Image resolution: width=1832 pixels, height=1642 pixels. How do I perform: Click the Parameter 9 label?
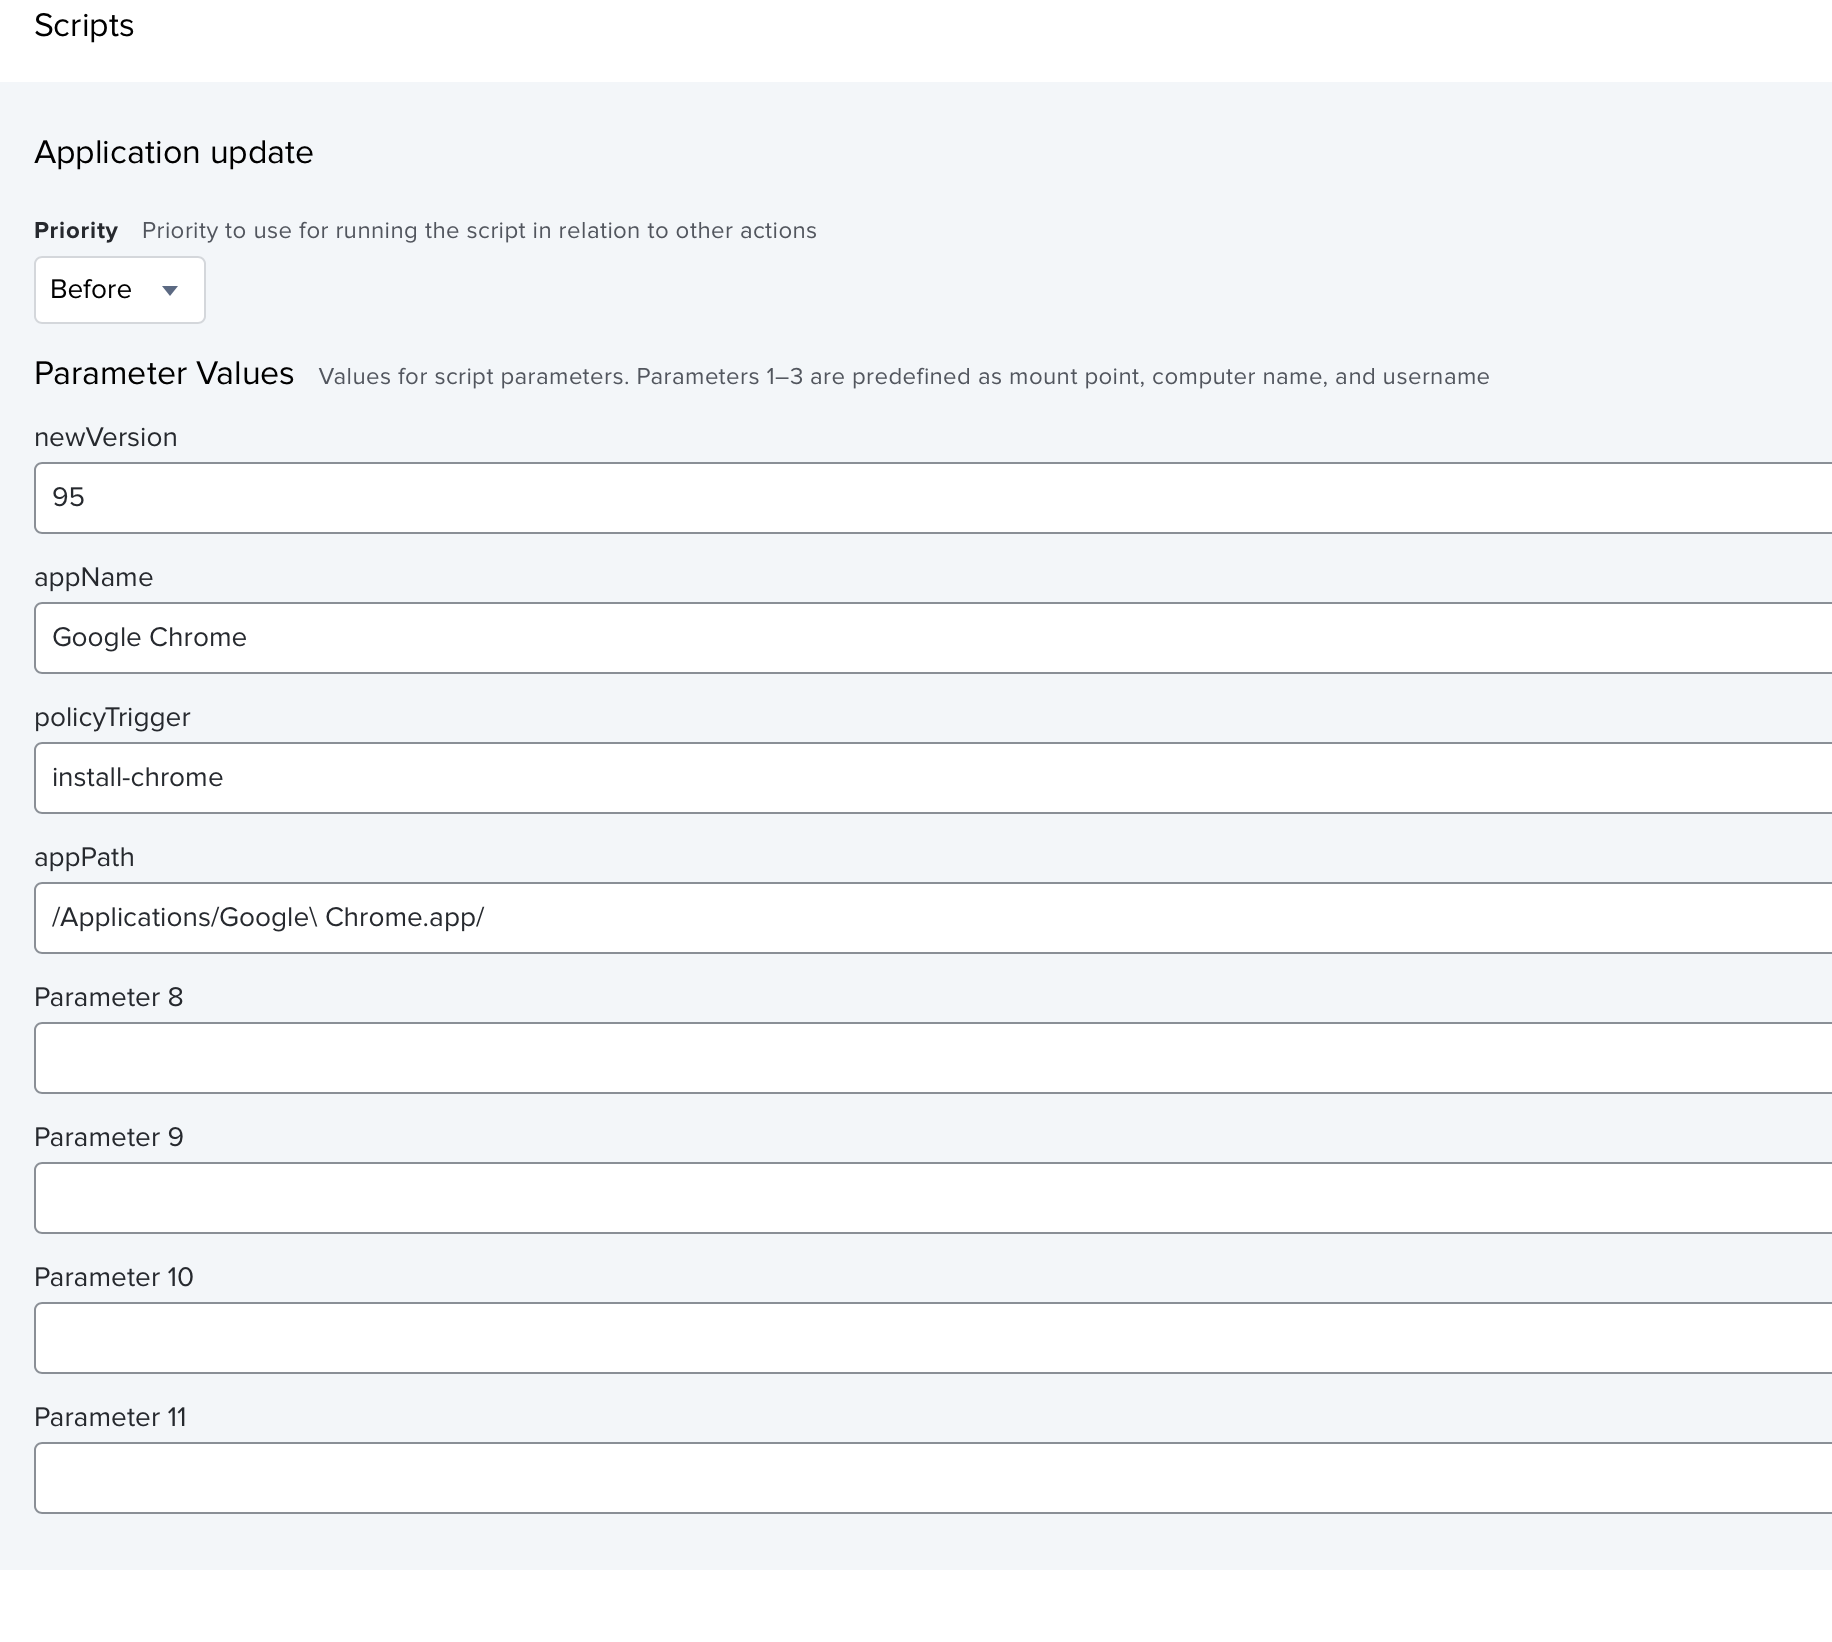pyautogui.click(x=109, y=1138)
